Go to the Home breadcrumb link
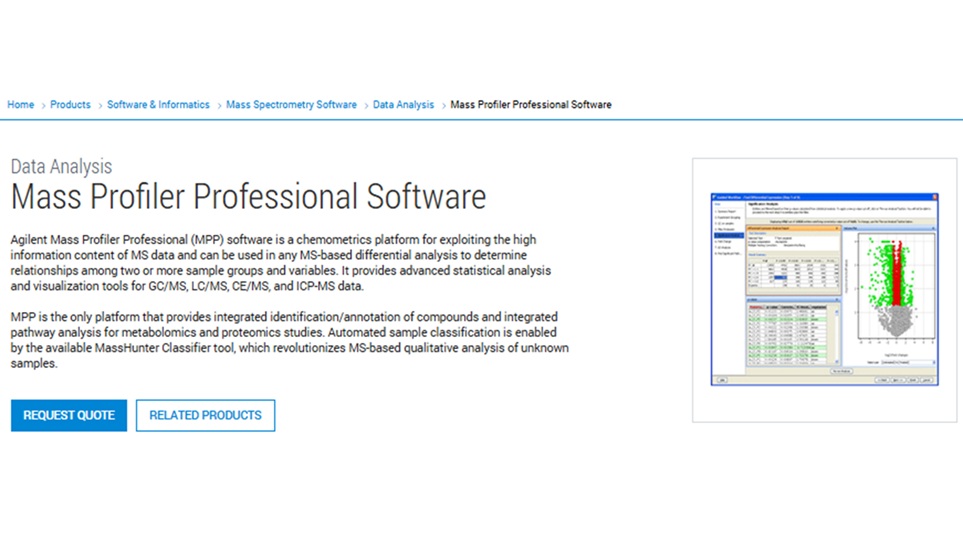Screen dimensions: 963x540 [x=20, y=104]
